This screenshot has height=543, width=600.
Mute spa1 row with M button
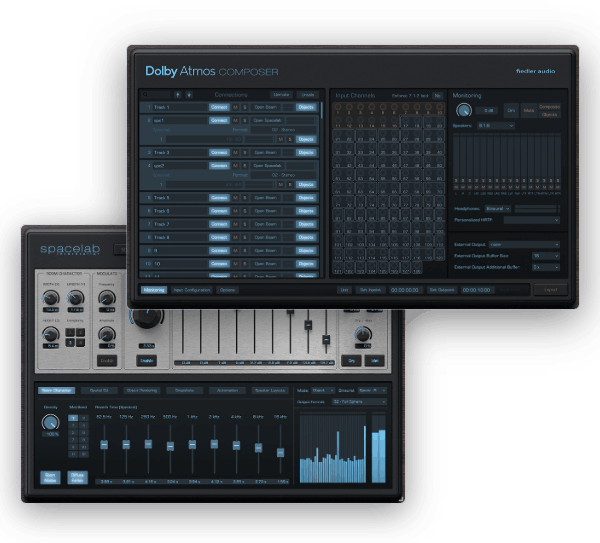[x=236, y=120]
